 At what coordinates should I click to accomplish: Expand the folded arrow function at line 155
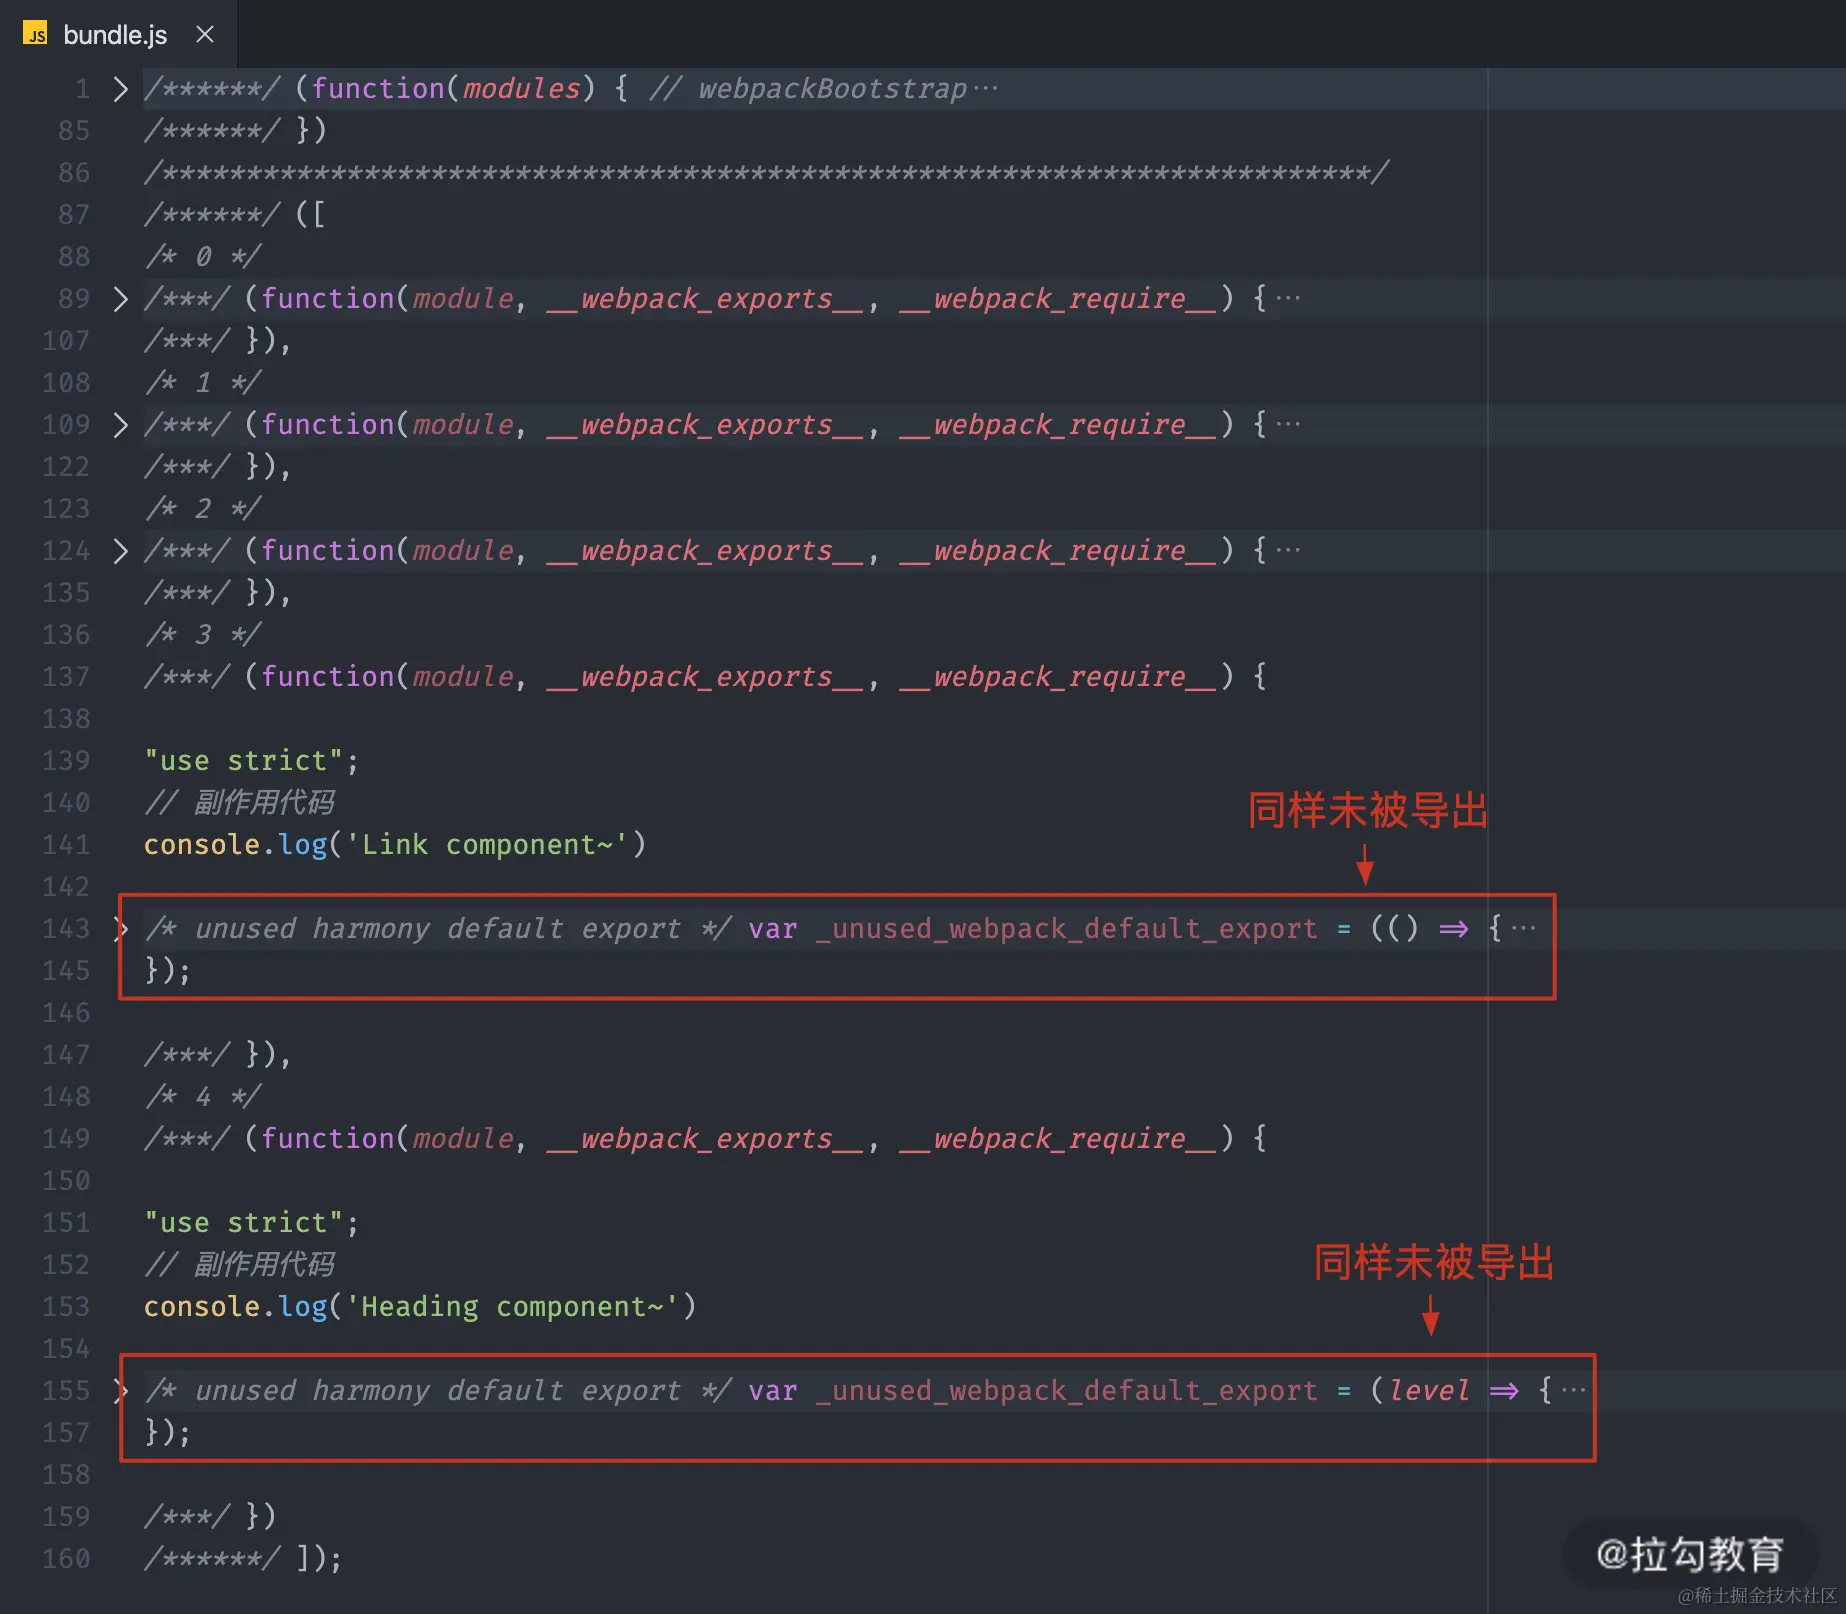click(x=120, y=1390)
